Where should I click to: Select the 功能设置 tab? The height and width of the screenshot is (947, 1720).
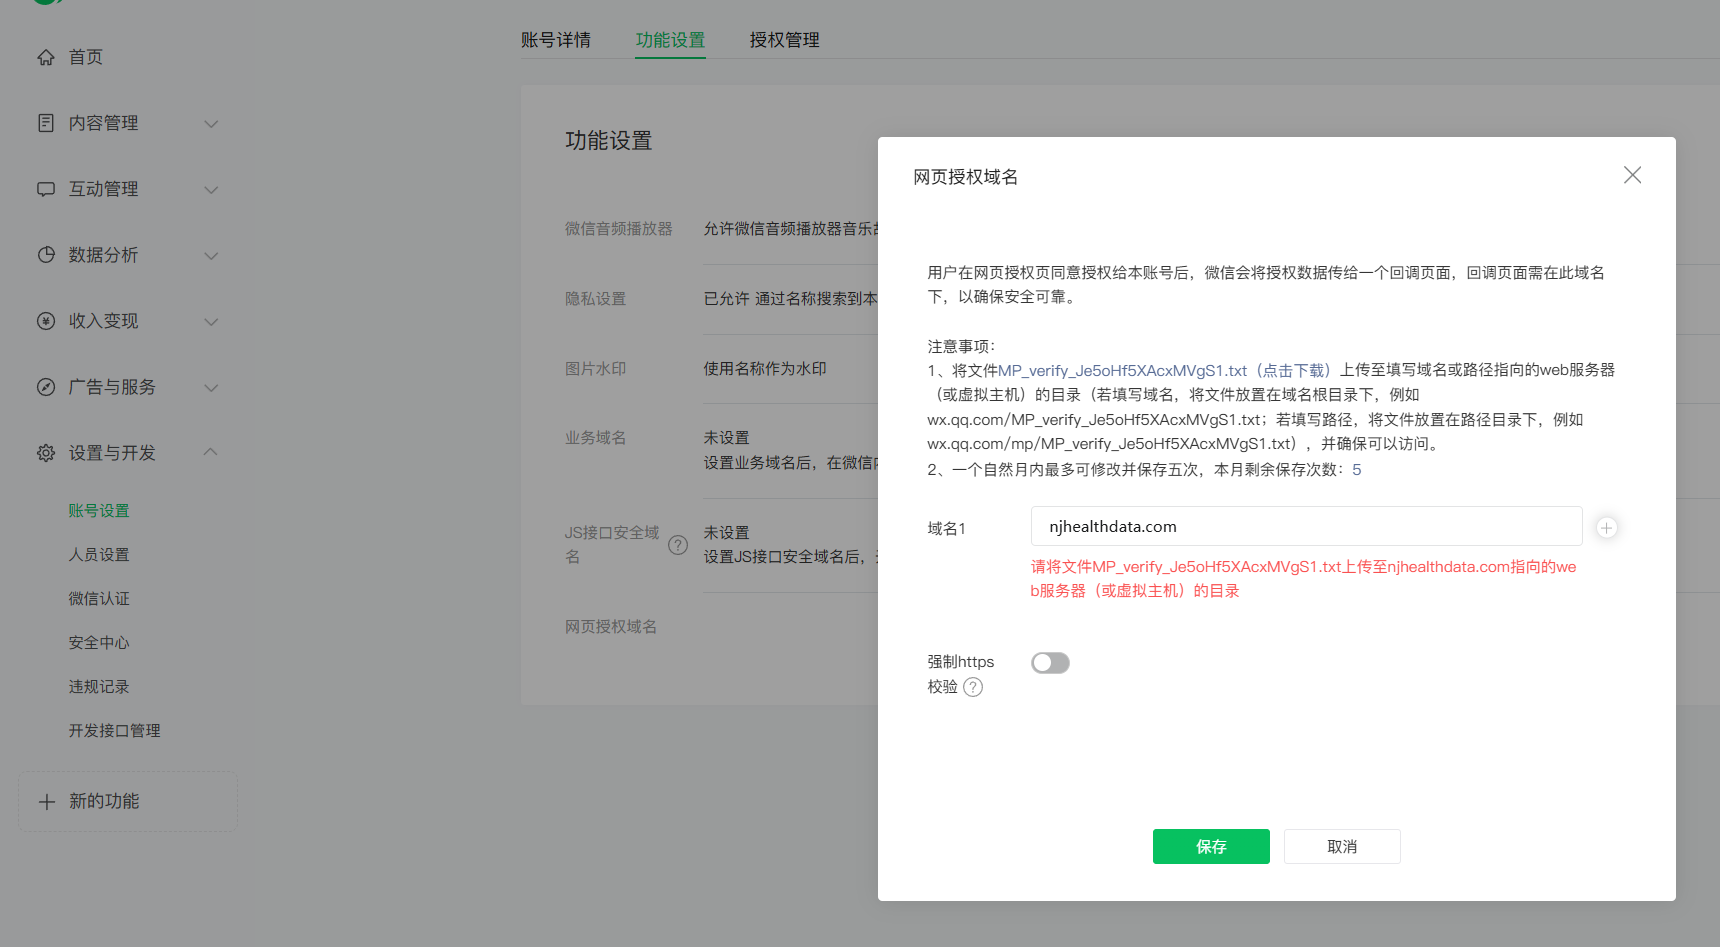pos(670,40)
